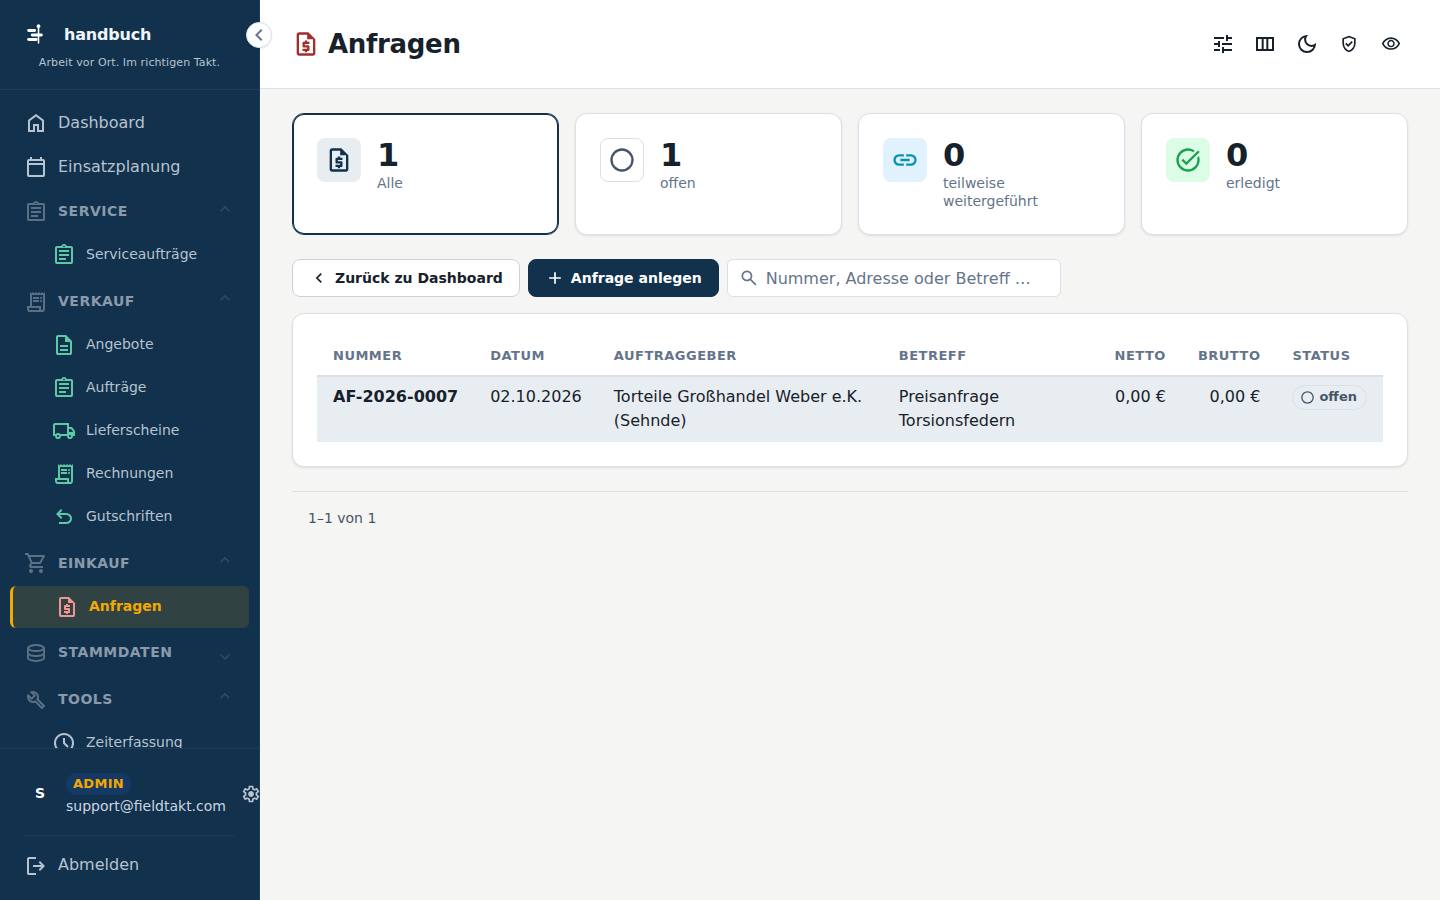Sort by the NUMMER column header
1440x900 pixels.
coord(367,355)
